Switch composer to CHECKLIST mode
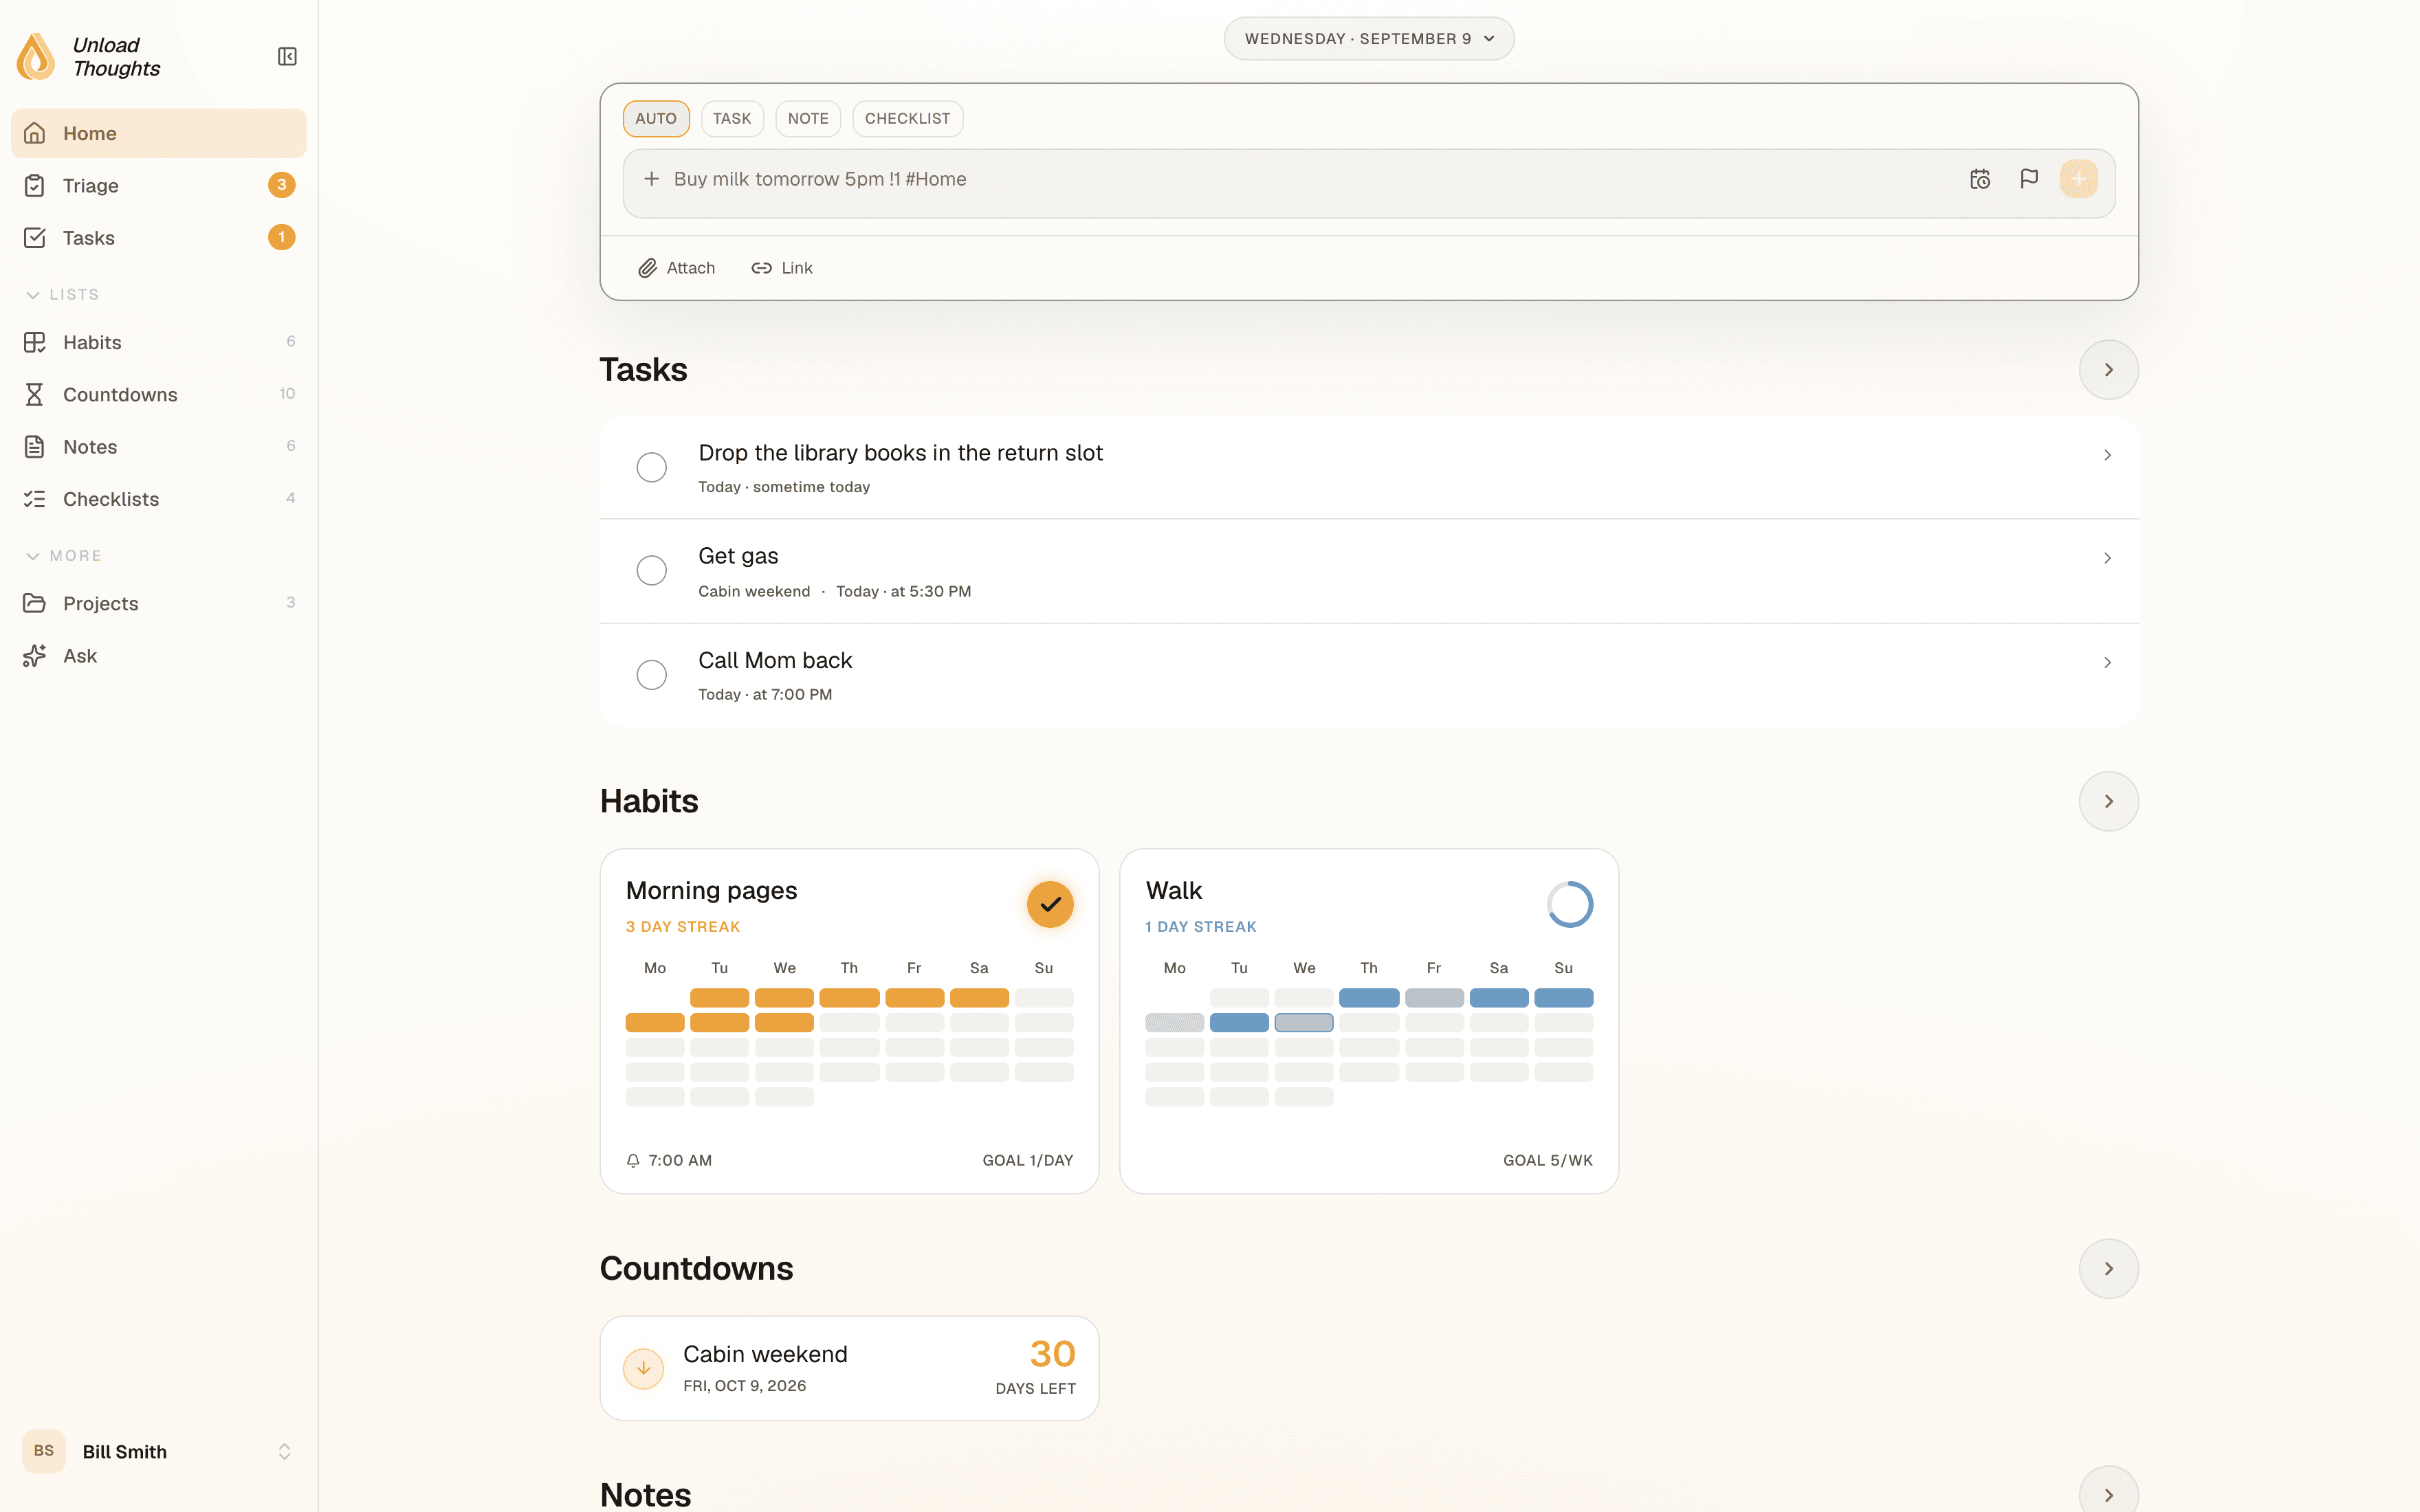The height and width of the screenshot is (1512, 2420). [907, 119]
